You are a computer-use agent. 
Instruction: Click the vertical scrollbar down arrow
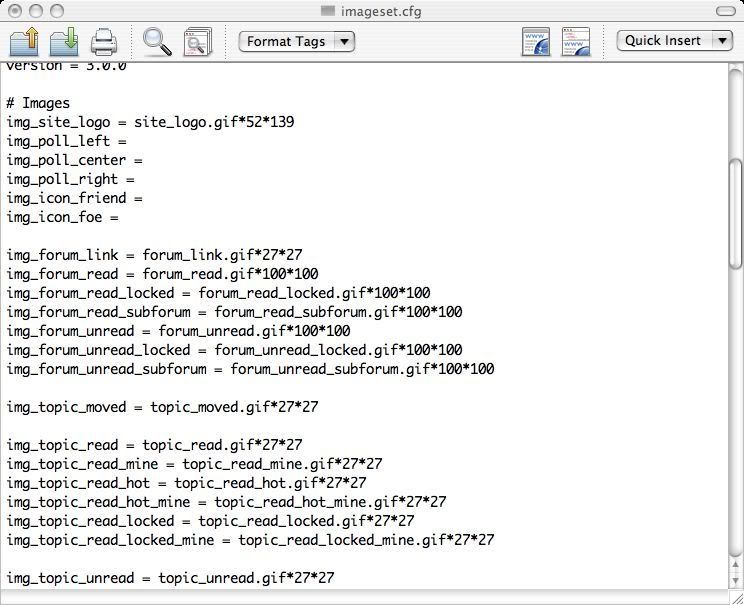point(736,580)
